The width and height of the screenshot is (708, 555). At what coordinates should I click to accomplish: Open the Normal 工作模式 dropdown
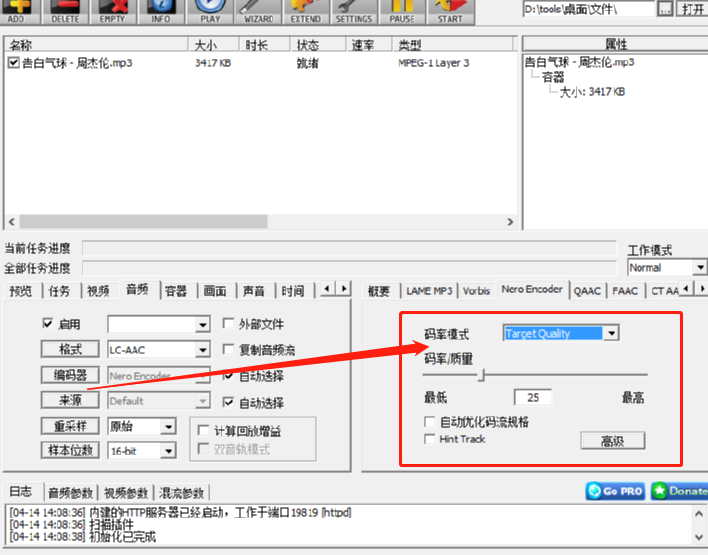pyautogui.click(x=699, y=267)
